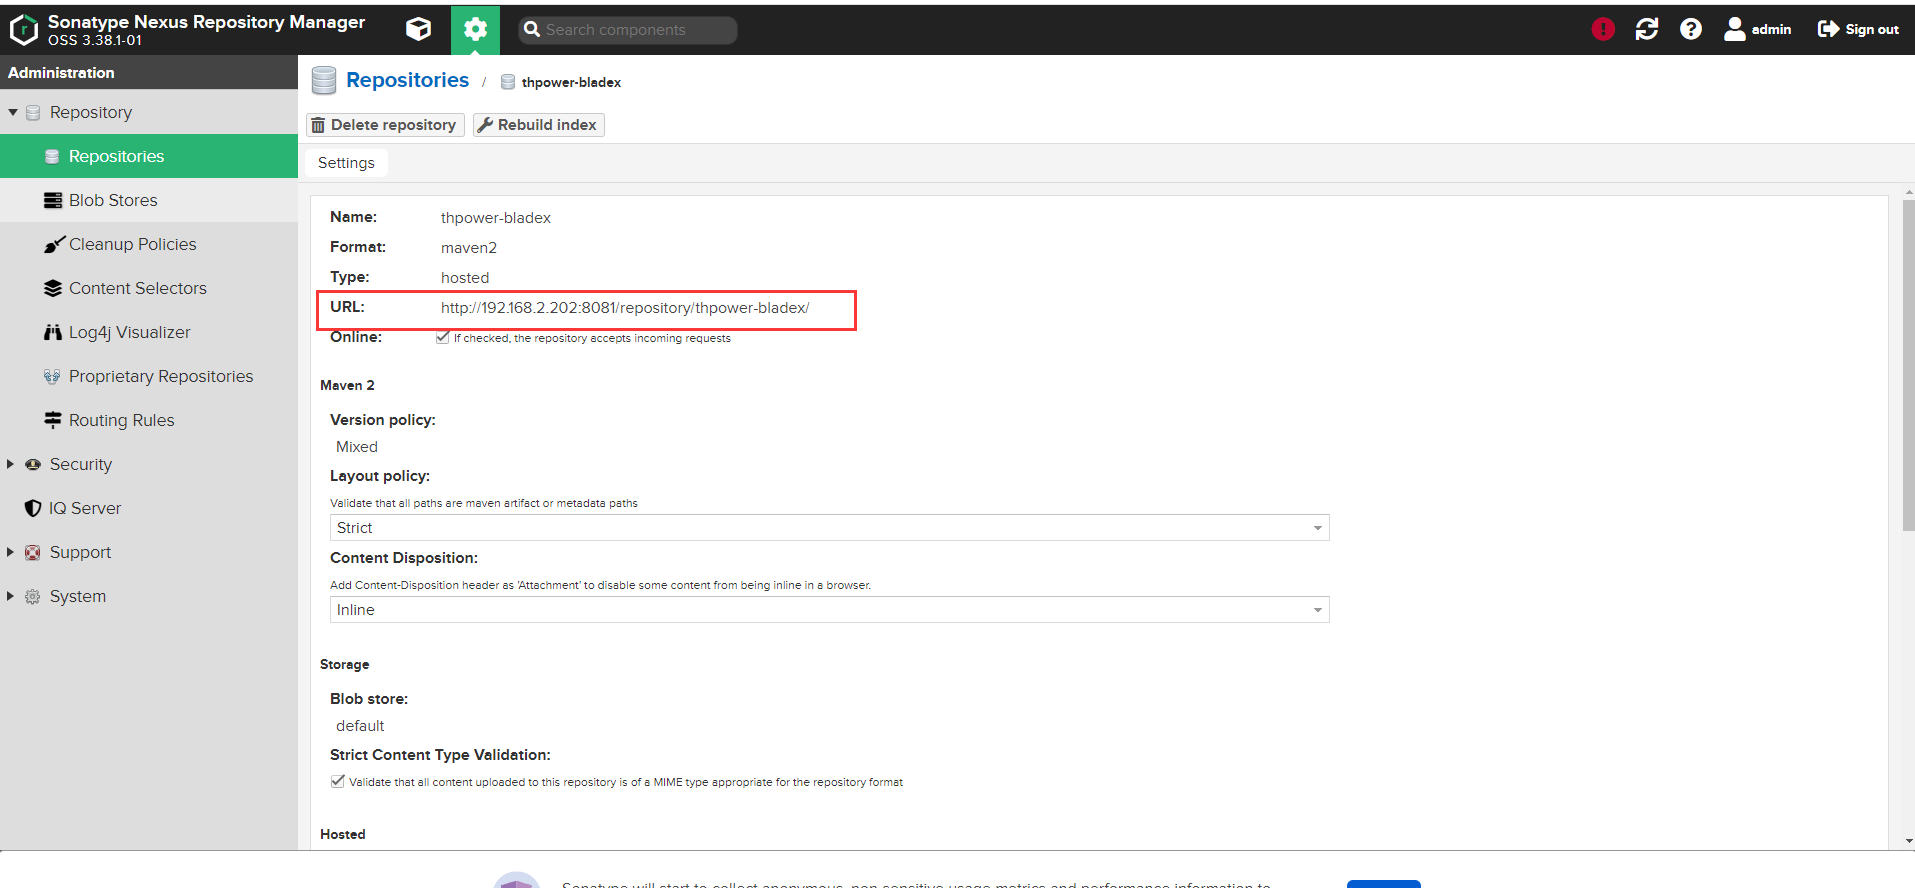Viewport: 1915px width, 888px height.
Task: Click the 'thpower-bladex' Name value
Action: [x=496, y=218]
